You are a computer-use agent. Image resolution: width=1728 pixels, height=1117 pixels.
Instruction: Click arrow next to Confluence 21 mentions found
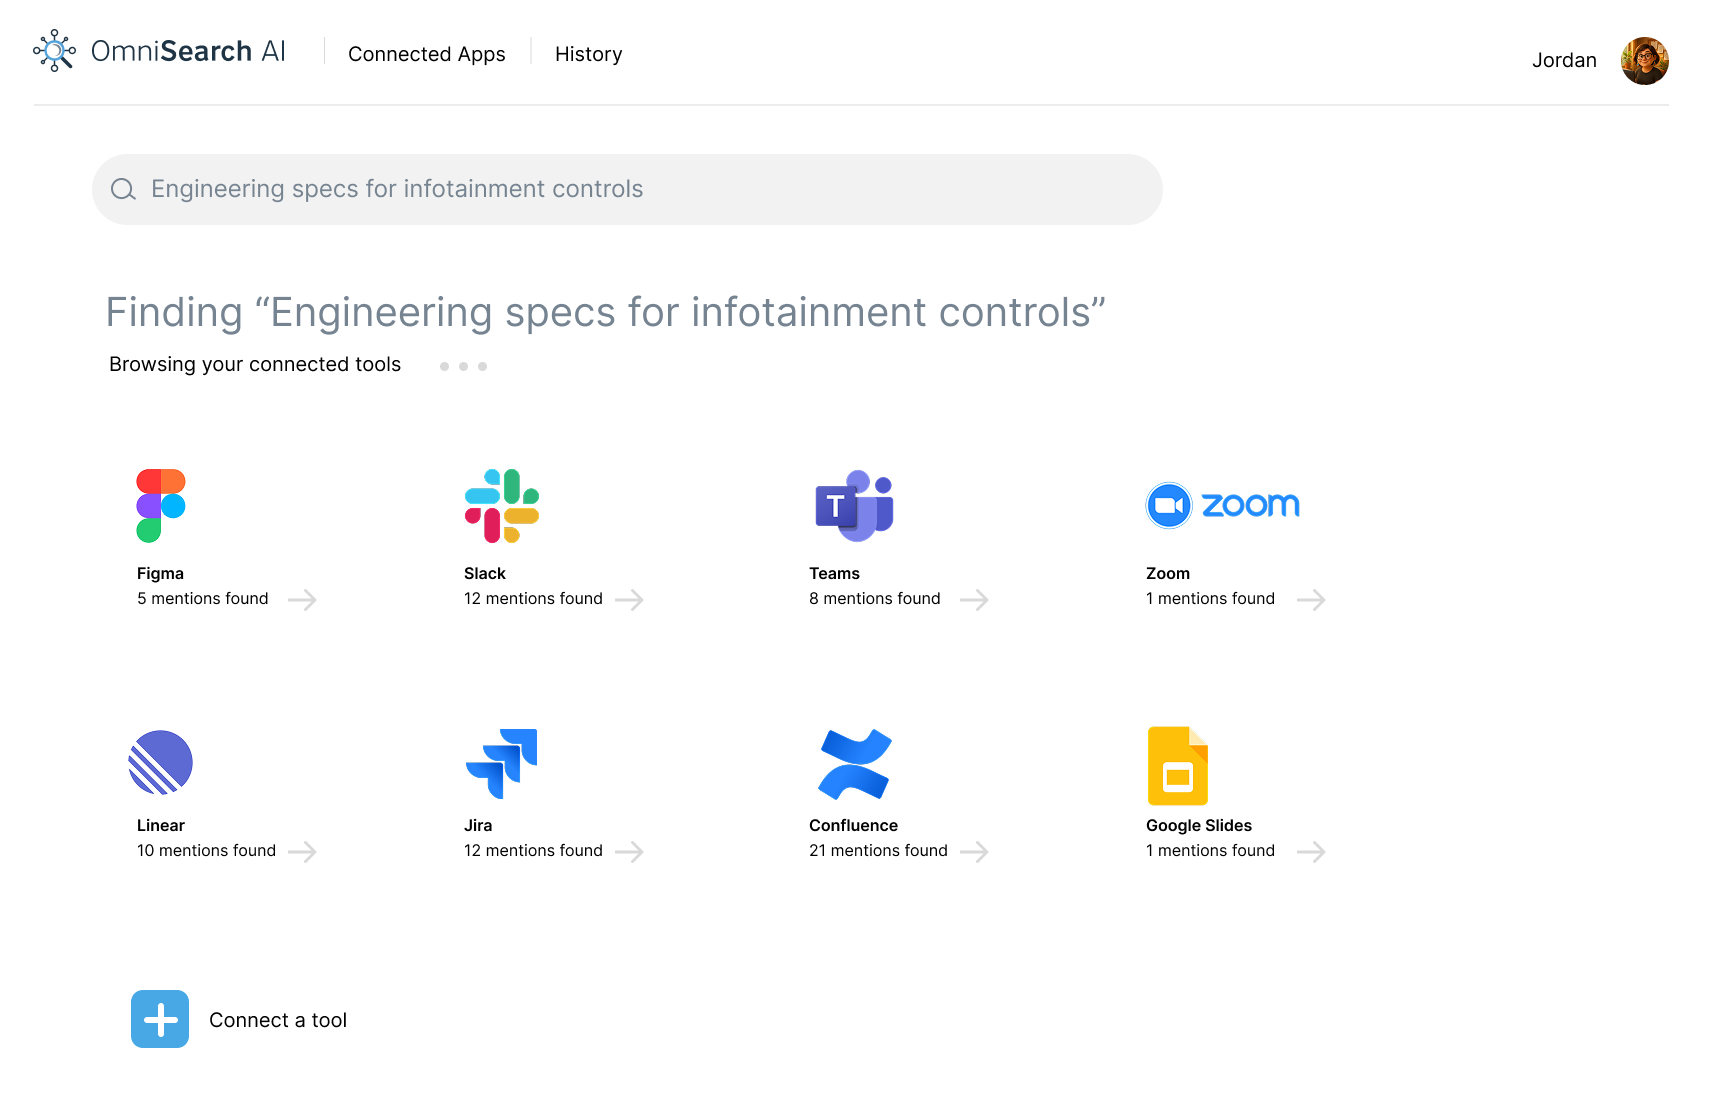pyautogui.click(x=974, y=852)
